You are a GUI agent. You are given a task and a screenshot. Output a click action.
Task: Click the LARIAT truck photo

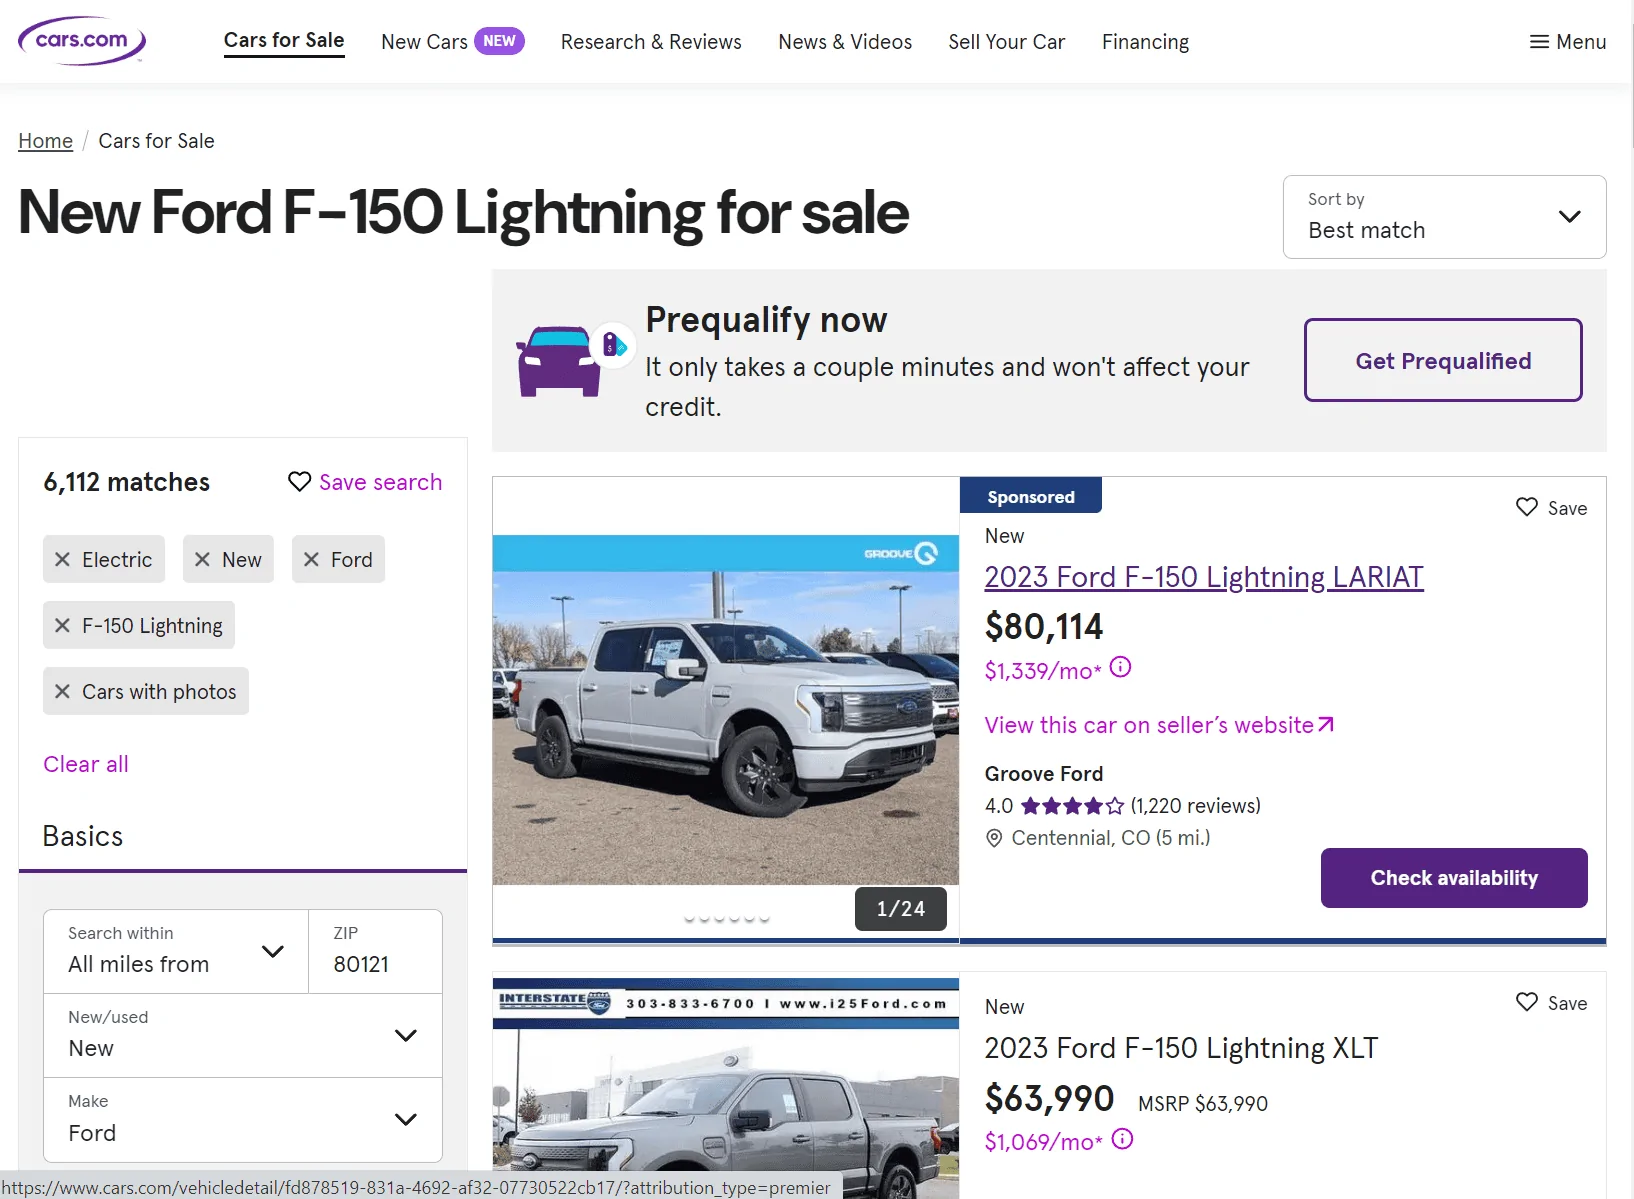(x=726, y=710)
